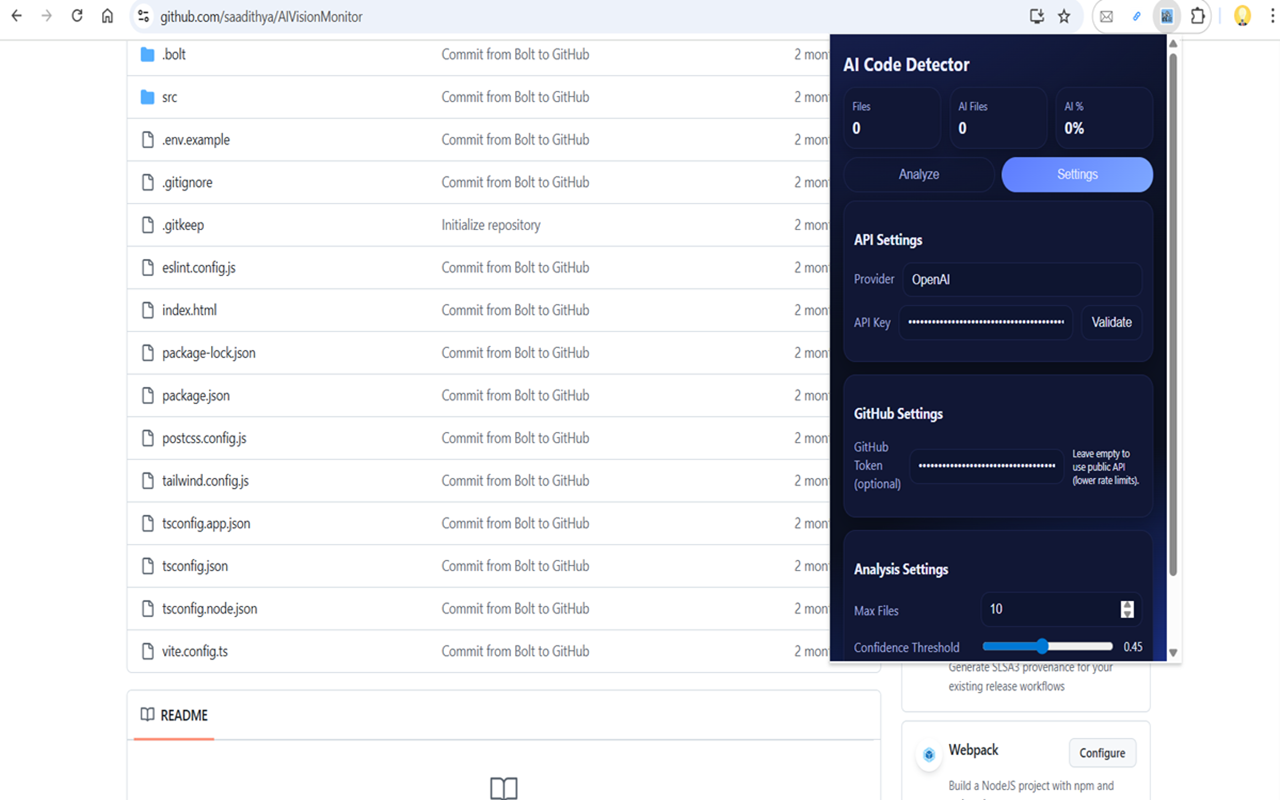Viewport: 1280px width, 800px height.
Task: Bookmark this page with the star icon
Action: 1064,16
